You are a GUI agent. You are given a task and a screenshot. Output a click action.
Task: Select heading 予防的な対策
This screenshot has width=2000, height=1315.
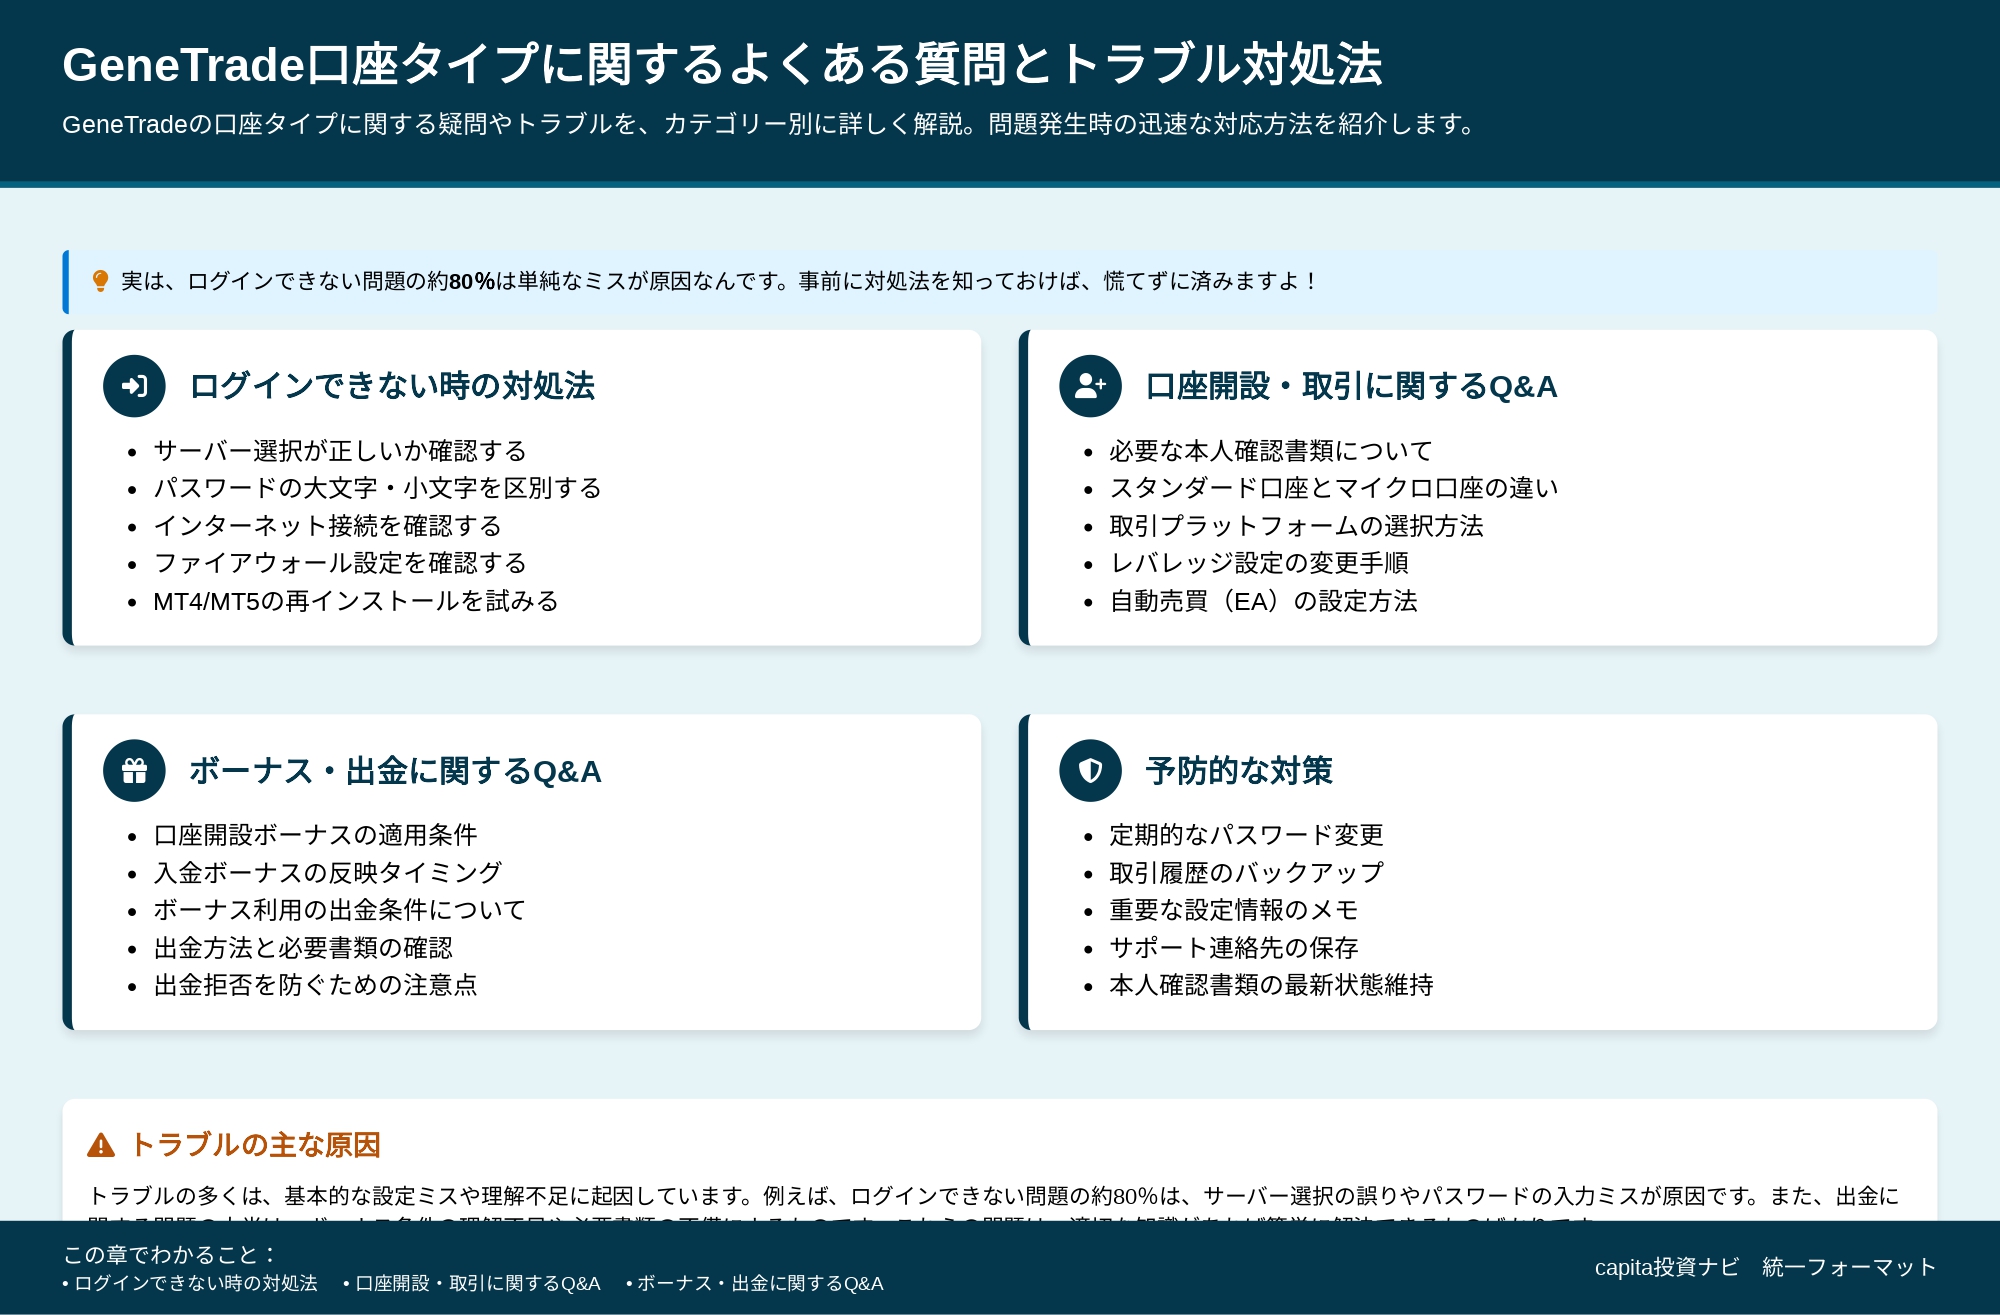coord(1239,771)
